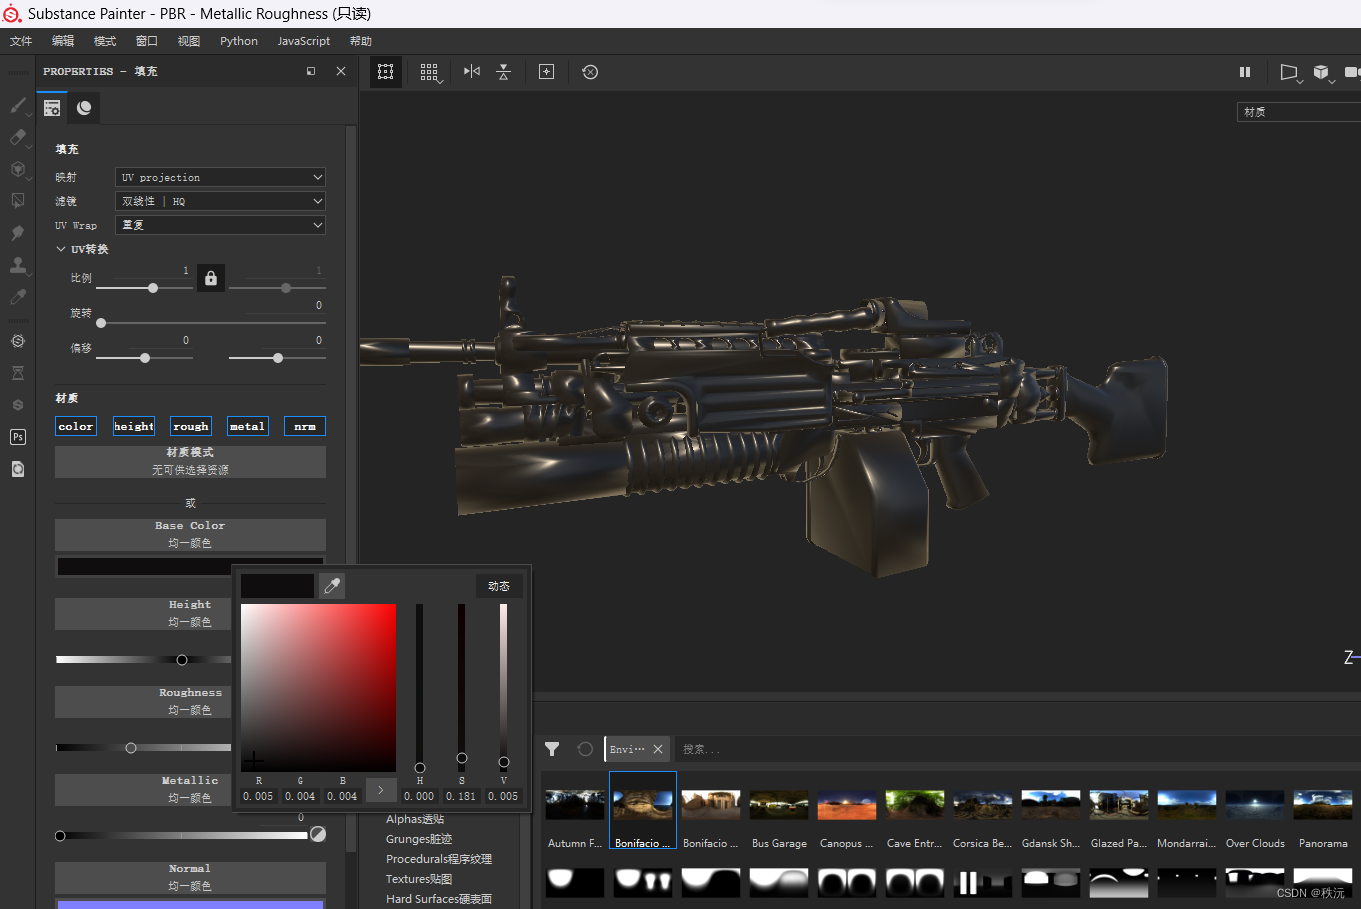Click the red saturation color field
This screenshot has height=909, width=1361.
click(x=318, y=687)
